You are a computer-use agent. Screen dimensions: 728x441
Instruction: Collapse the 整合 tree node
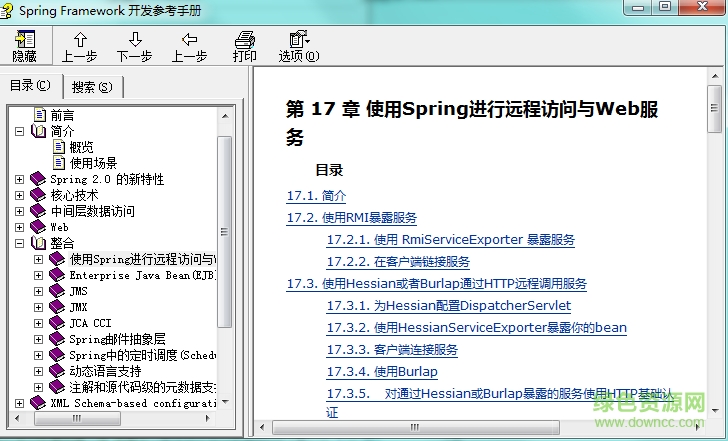(x=19, y=243)
